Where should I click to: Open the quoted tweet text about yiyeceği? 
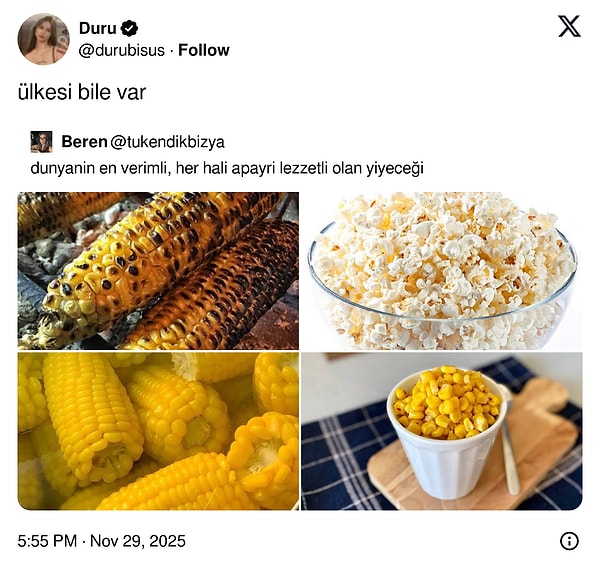227,168
